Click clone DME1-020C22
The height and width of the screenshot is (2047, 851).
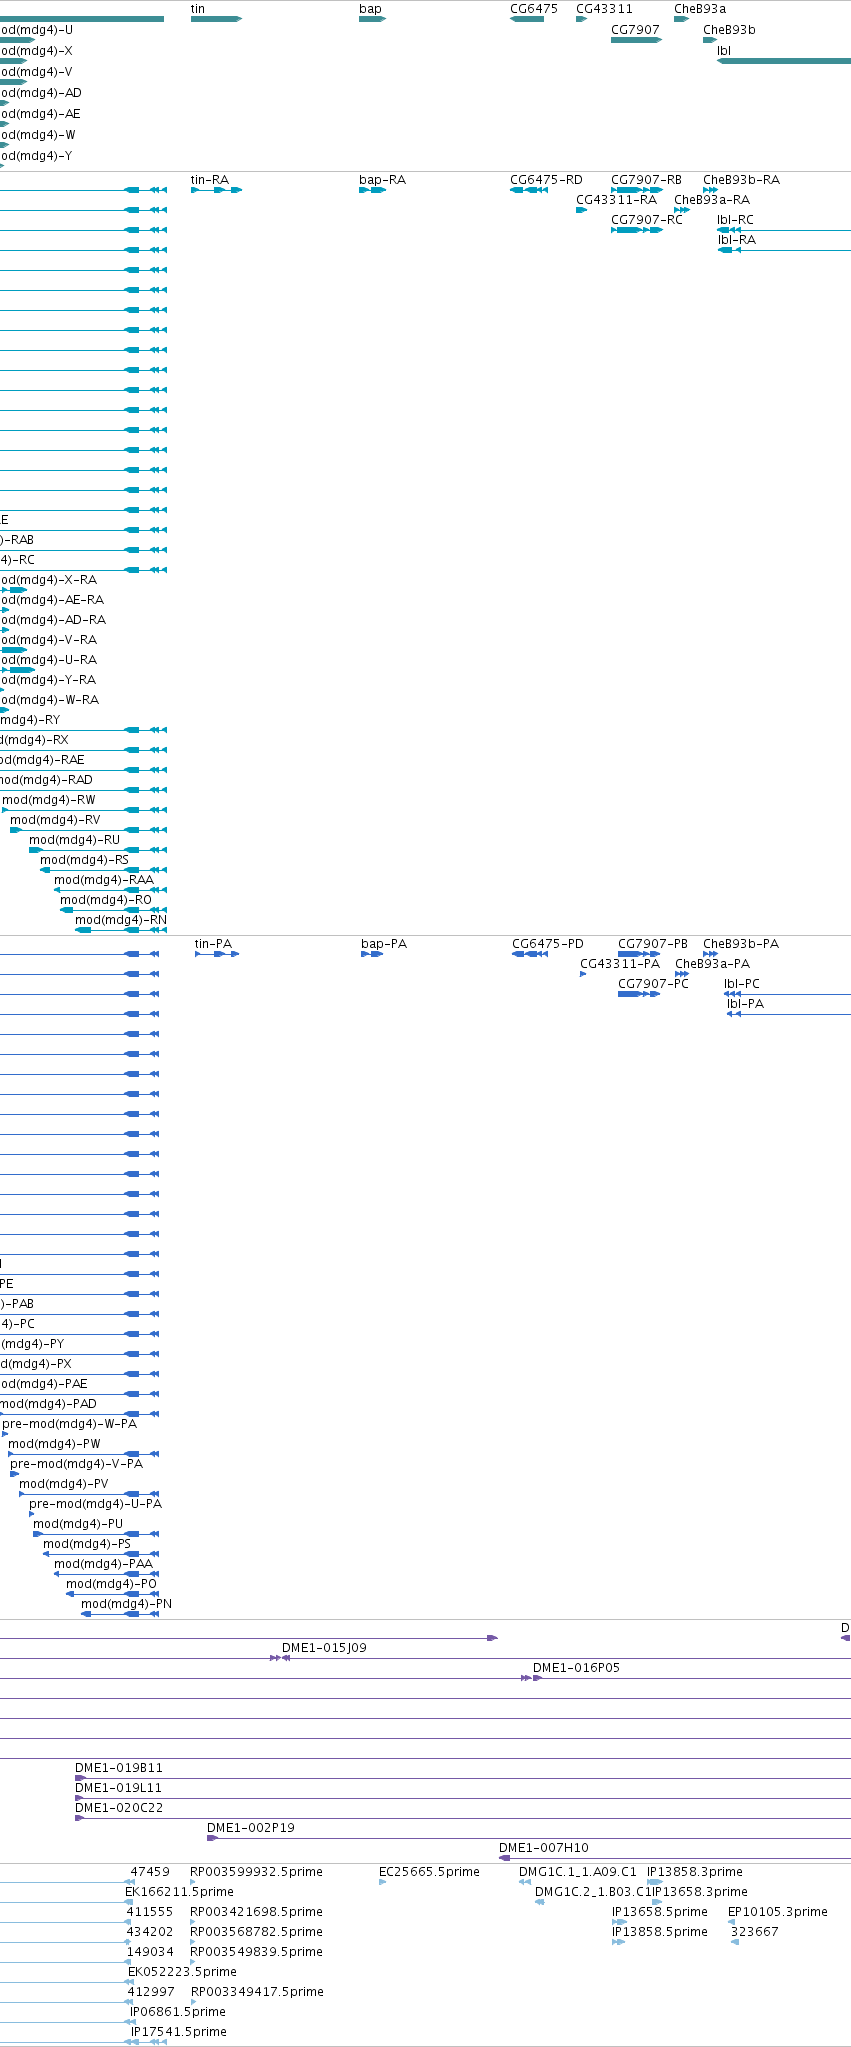(463, 1818)
